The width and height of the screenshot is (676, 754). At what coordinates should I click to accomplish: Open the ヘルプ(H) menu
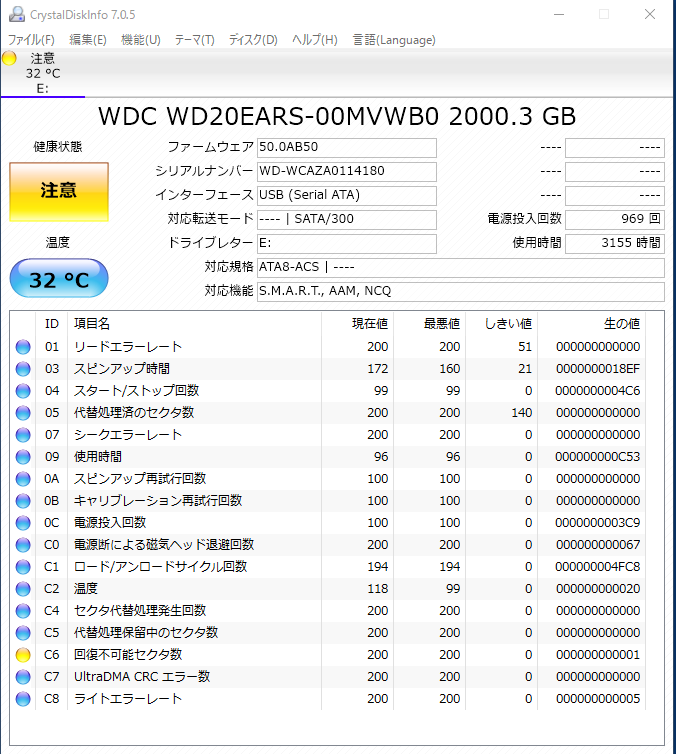tap(315, 39)
